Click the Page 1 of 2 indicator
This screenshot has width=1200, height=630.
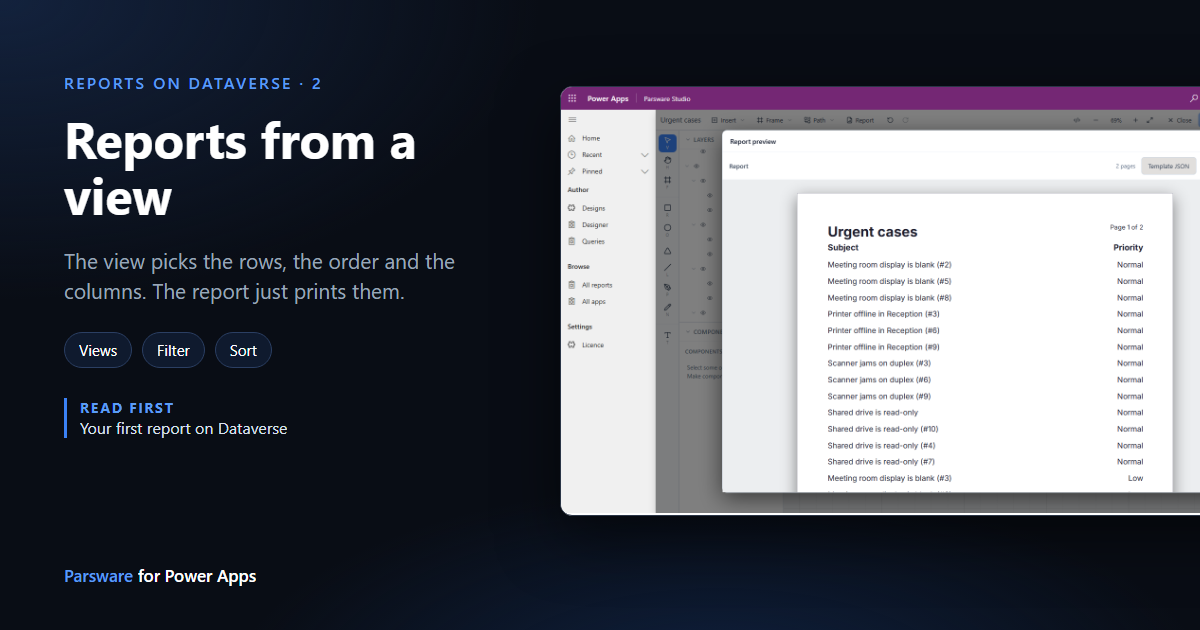coord(1127,228)
